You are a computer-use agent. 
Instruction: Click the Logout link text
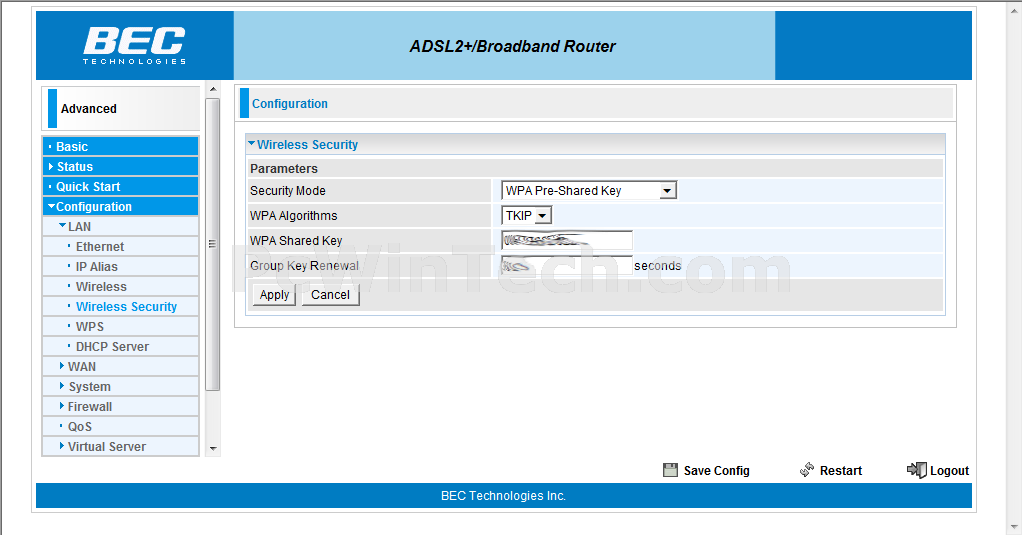pyautogui.click(x=950, y=470)
